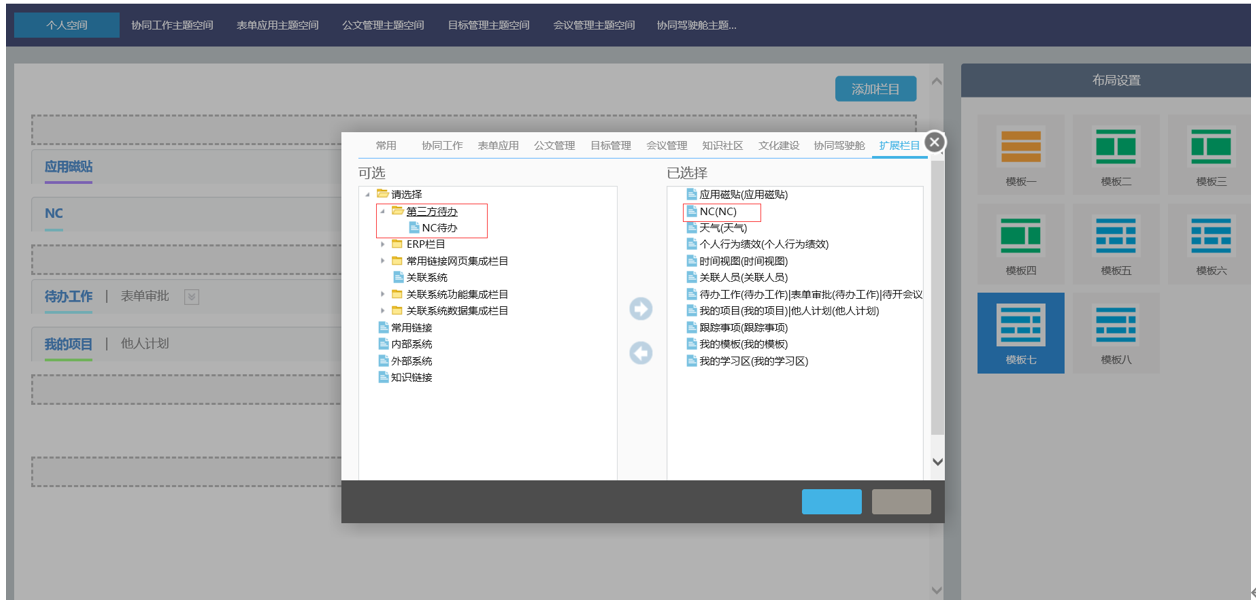
Task: Select 时间视图(时间视图) in selected list
Action: point(743,261)
